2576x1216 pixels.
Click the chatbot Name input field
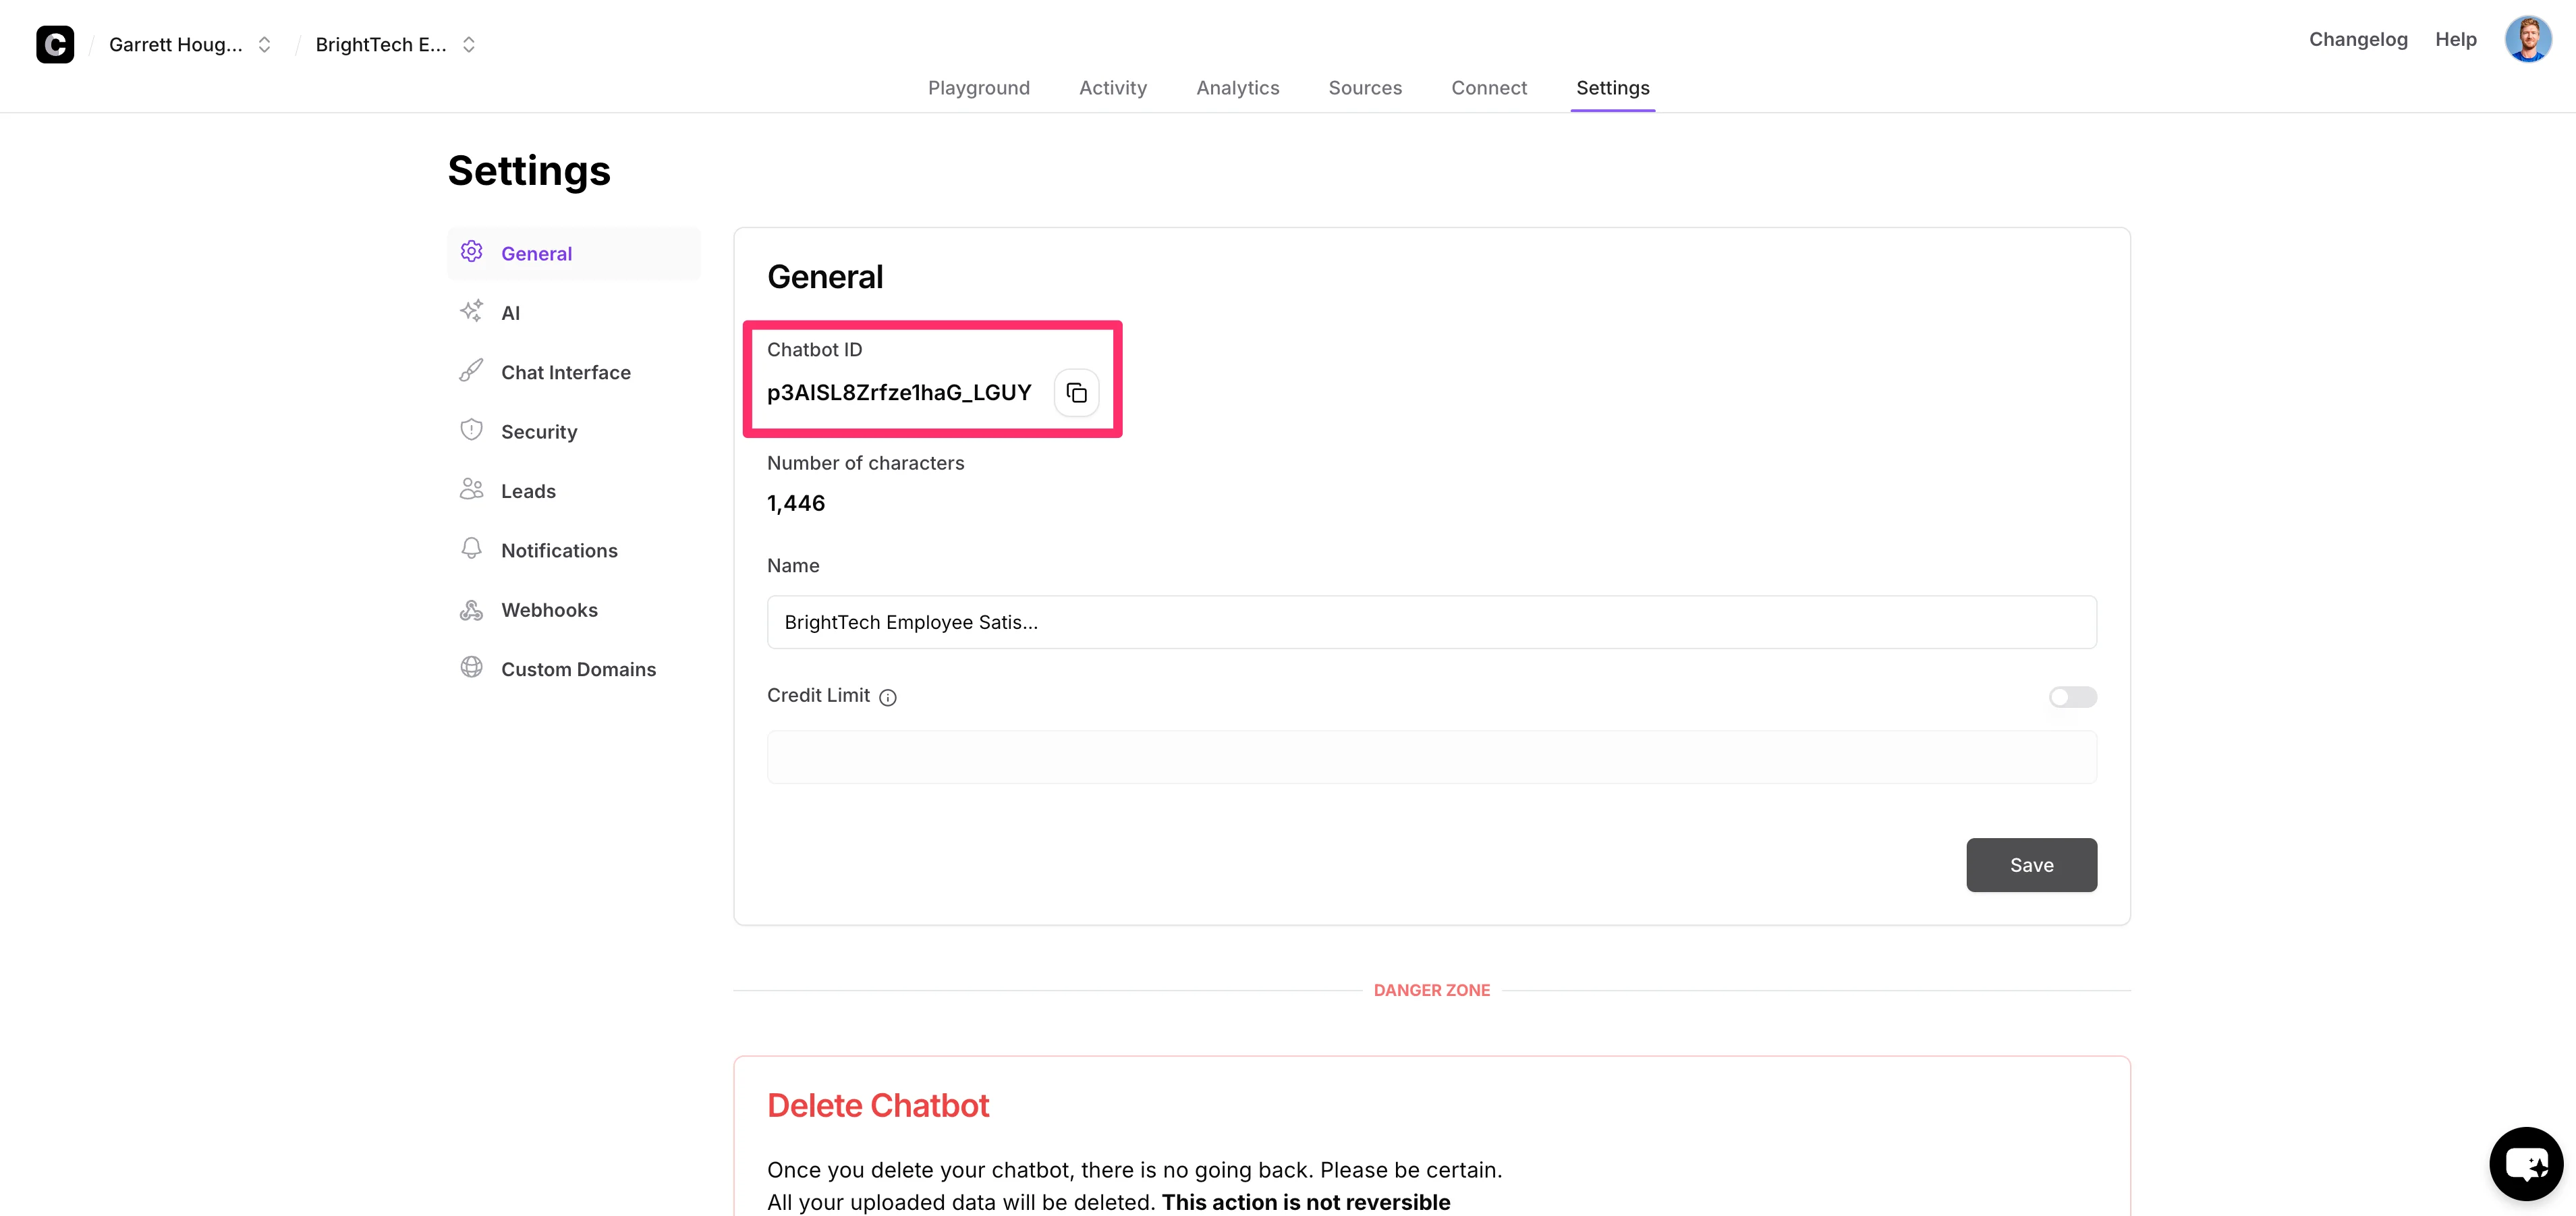[x=1431, y=622]
